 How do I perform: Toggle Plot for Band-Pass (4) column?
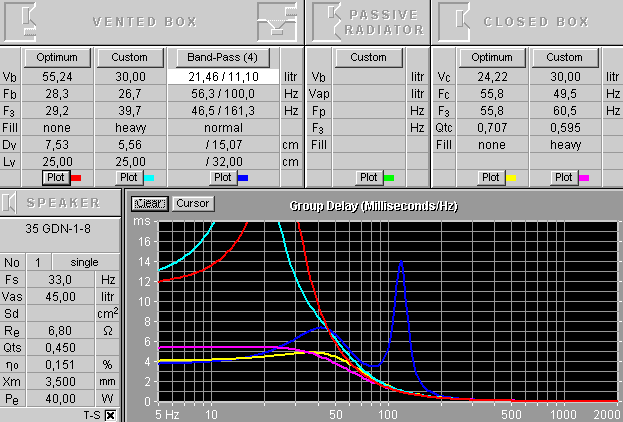pos(223,177)
